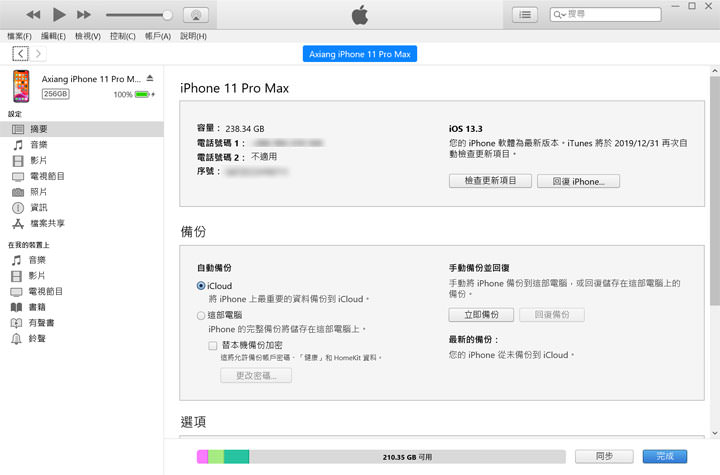
Task: Click the 回復備份 button
Action: 552,315
